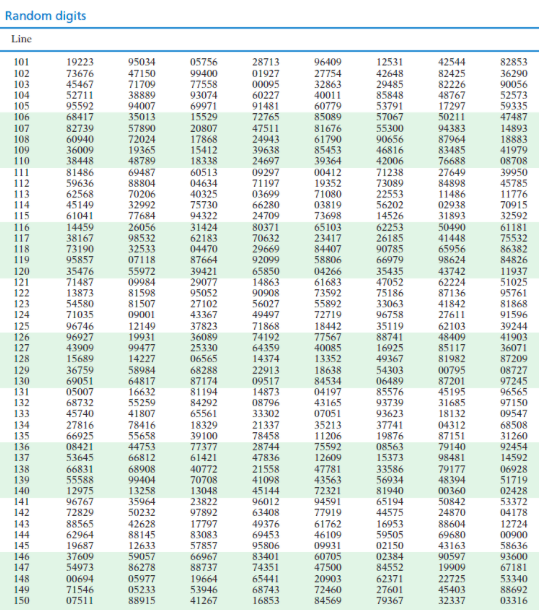Click value 08421 in line 136

[80, 447]
